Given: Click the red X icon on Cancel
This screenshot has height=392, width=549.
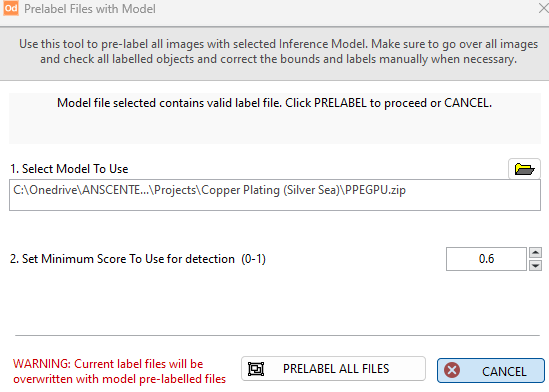Looking at the screenshot, I should click(x=452, y=370).
